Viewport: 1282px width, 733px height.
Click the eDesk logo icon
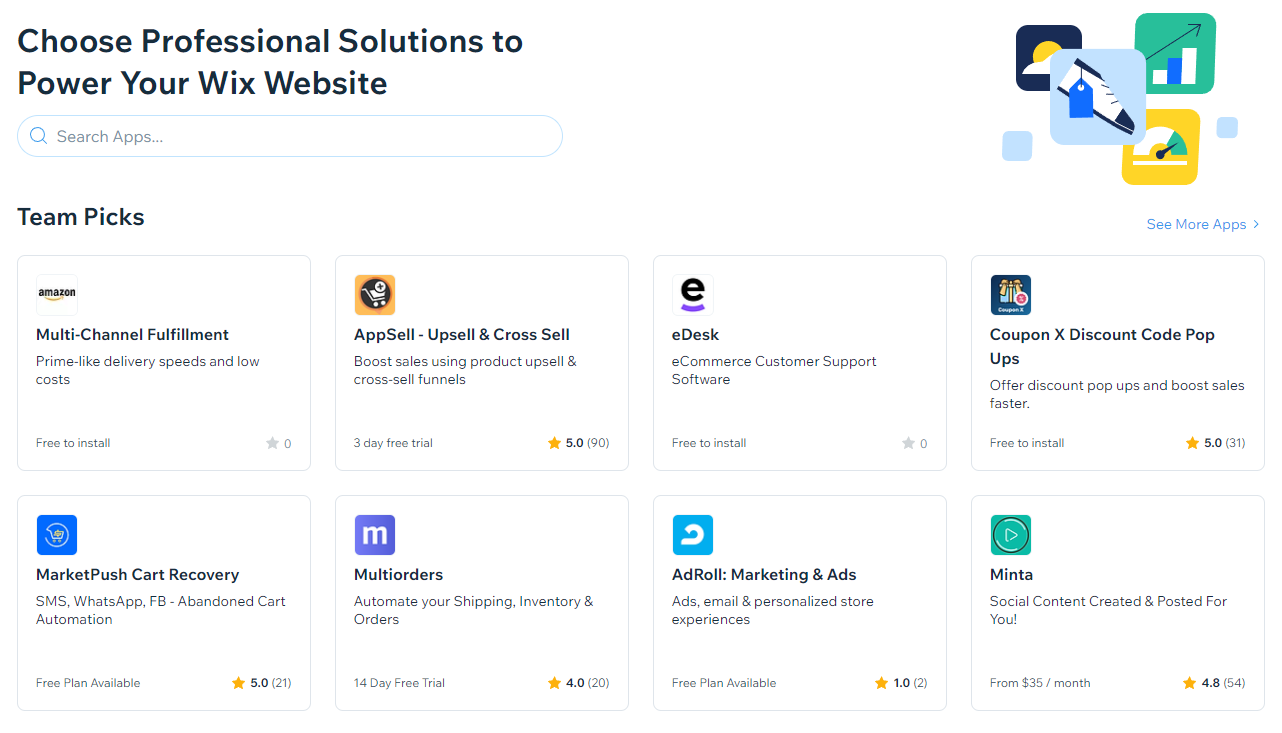[693, 295]
